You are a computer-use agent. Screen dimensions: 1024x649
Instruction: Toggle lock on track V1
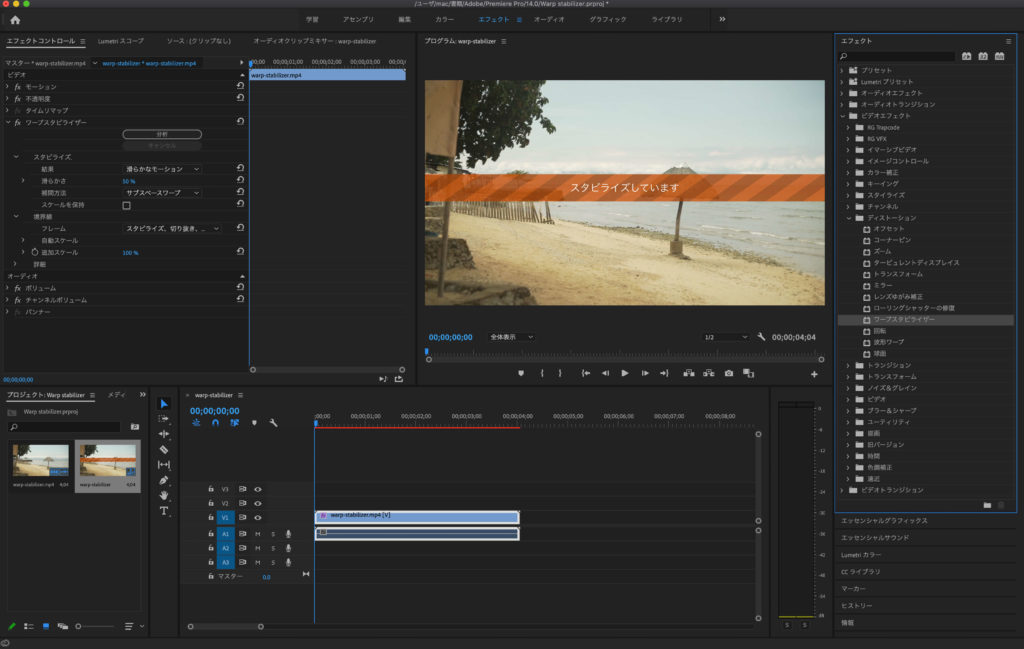211,517
